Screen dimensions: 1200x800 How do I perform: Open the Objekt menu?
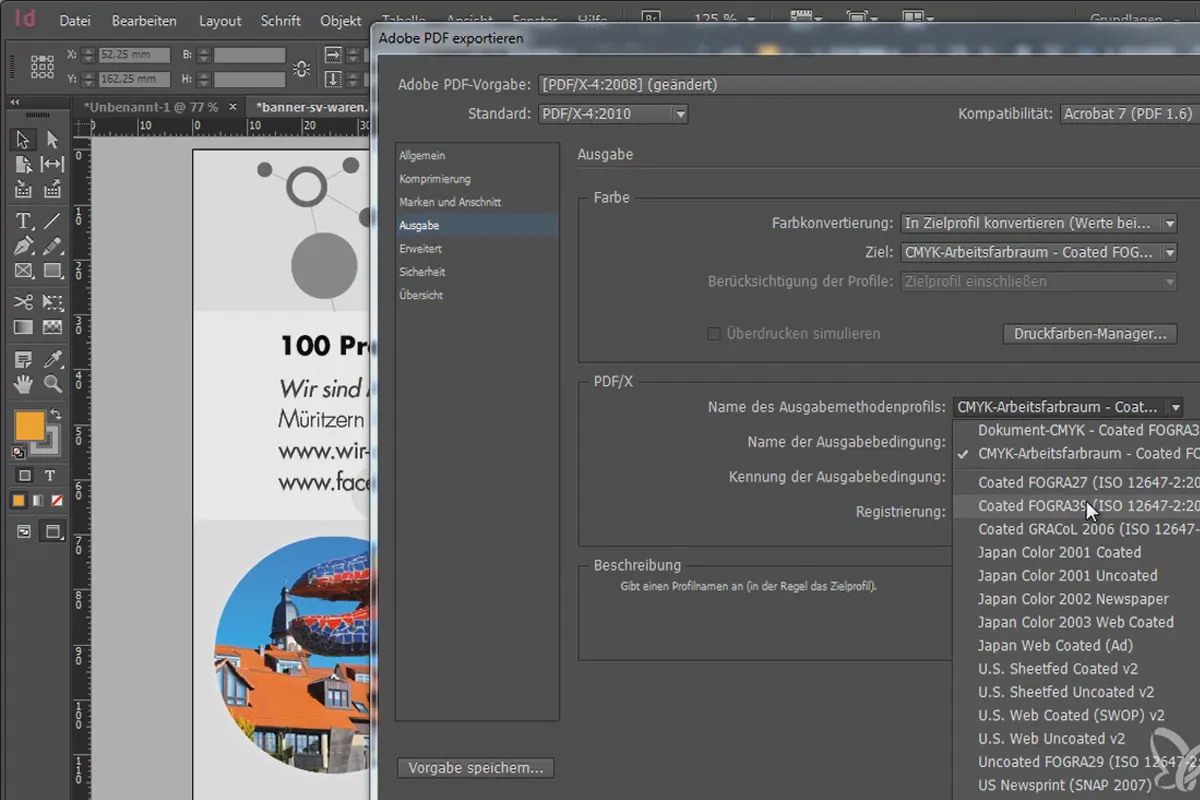coord(341,20)
